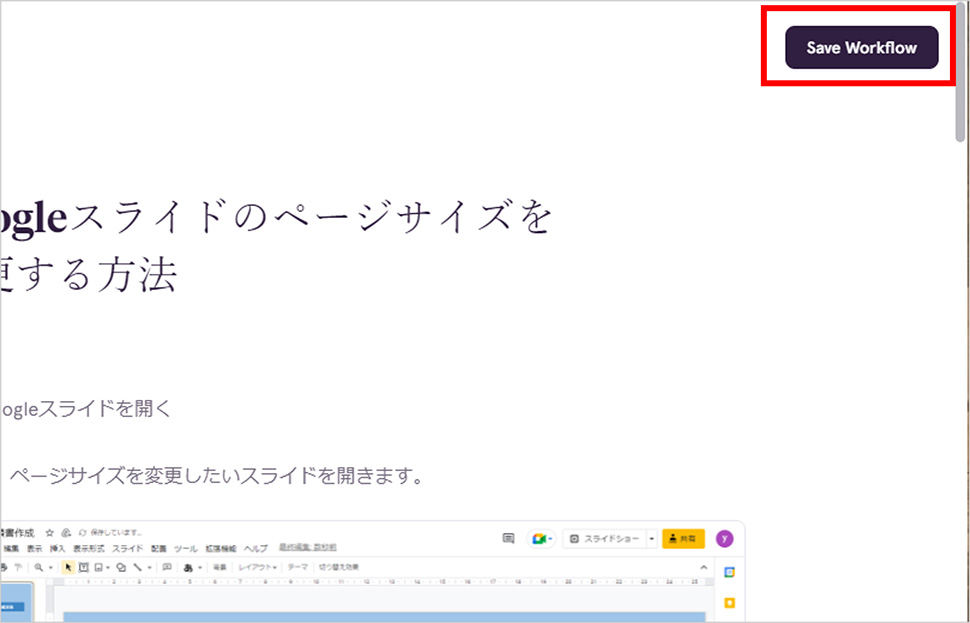Click the 最終編集 last edit link
The height and width of the screenshot is (623, 970).
click(307, 548)
